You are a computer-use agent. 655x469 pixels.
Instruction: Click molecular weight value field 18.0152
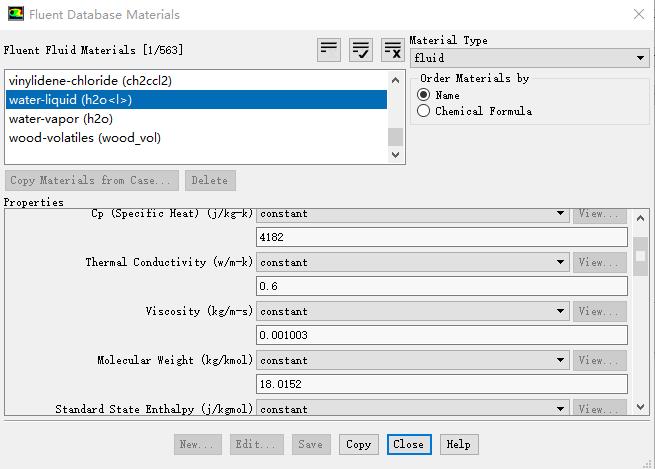[442, 384]
